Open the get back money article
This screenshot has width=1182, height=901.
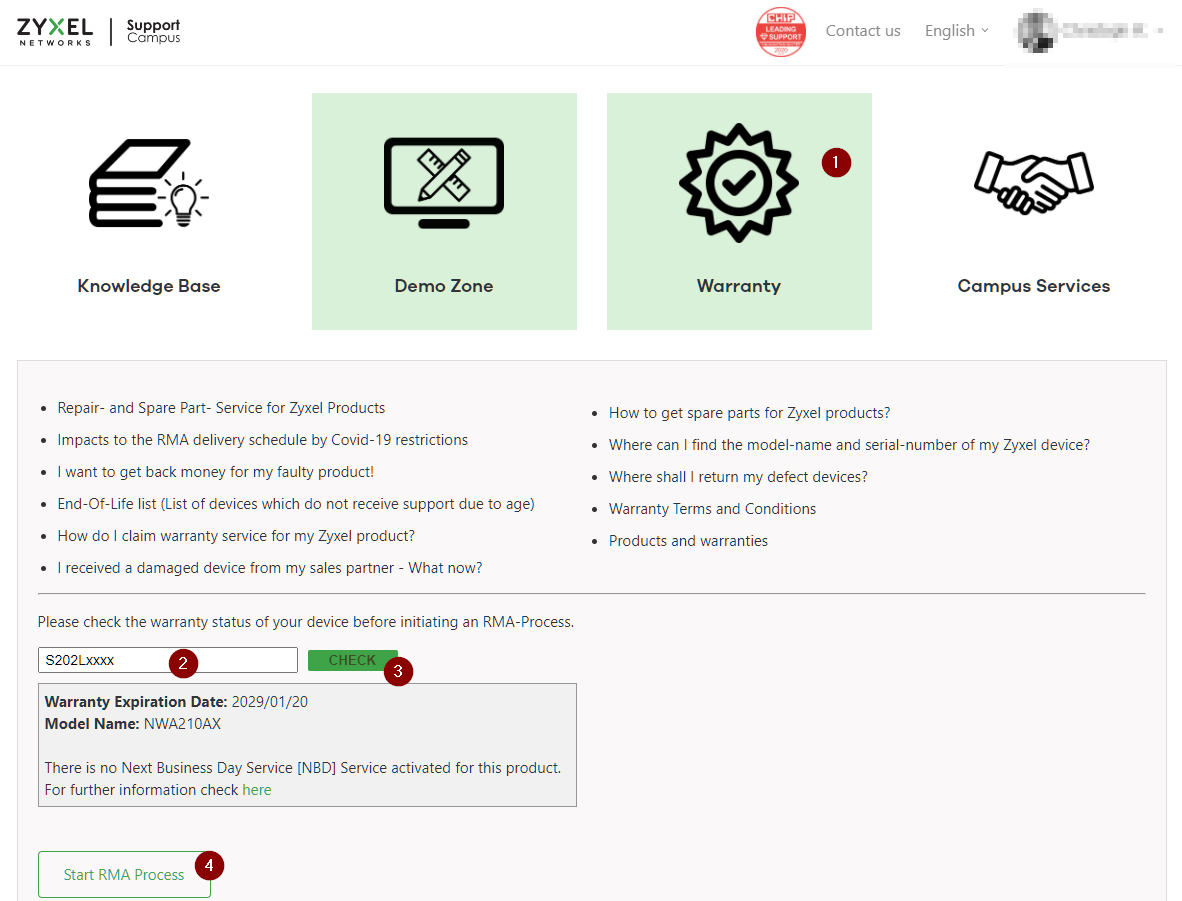click(x=216, y=472)
